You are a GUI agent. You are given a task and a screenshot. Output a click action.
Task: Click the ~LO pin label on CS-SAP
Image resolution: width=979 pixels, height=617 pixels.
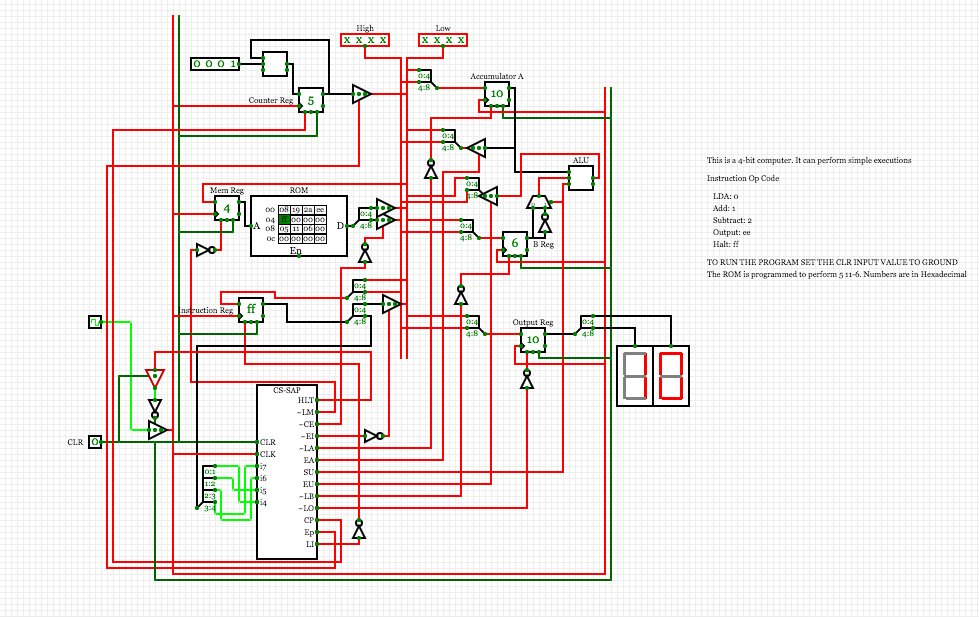pyautogui.click(x=307, y=508)
